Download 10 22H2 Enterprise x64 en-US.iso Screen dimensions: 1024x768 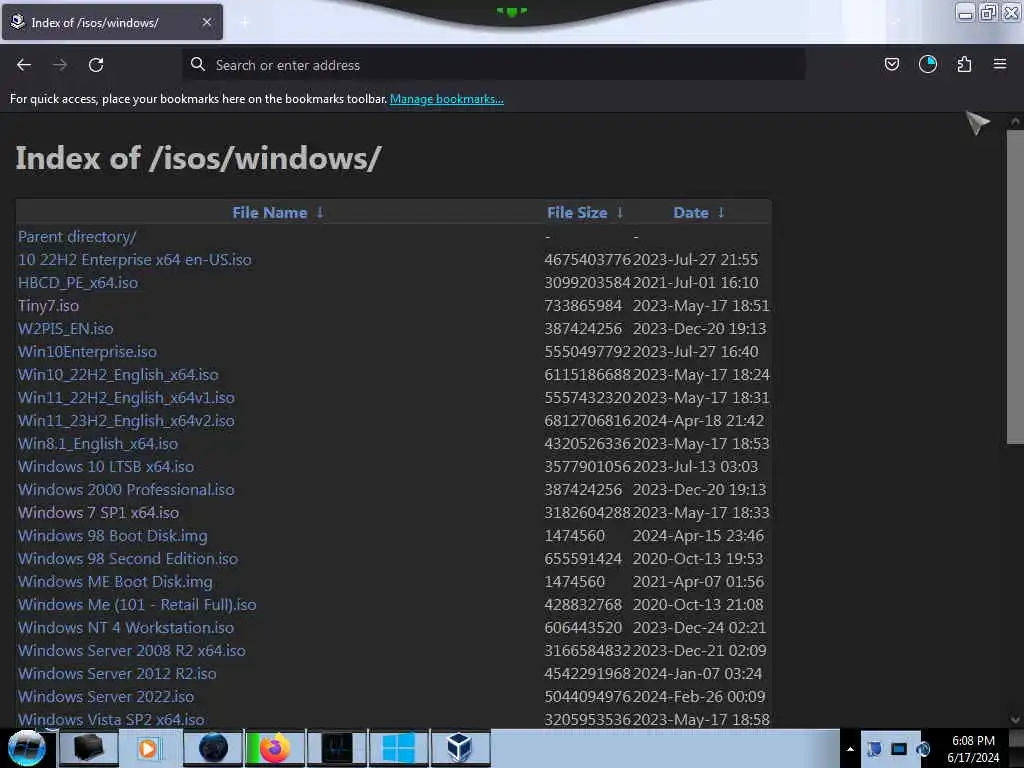click(135, 260)
